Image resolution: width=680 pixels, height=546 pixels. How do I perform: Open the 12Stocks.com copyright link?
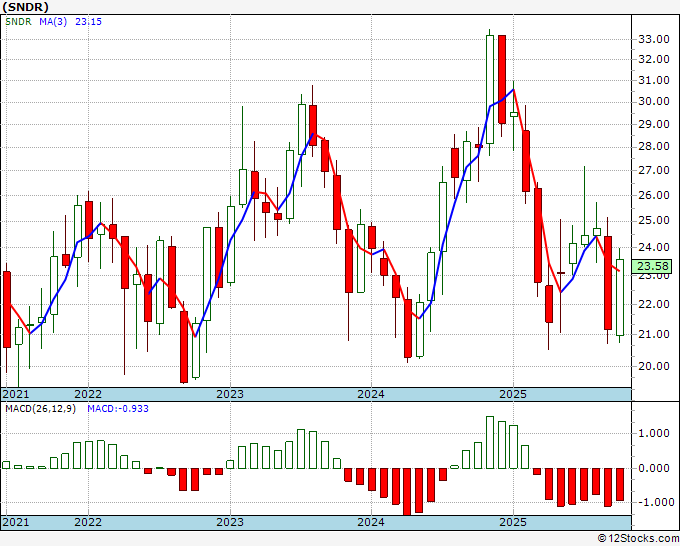tap(638, 538)
